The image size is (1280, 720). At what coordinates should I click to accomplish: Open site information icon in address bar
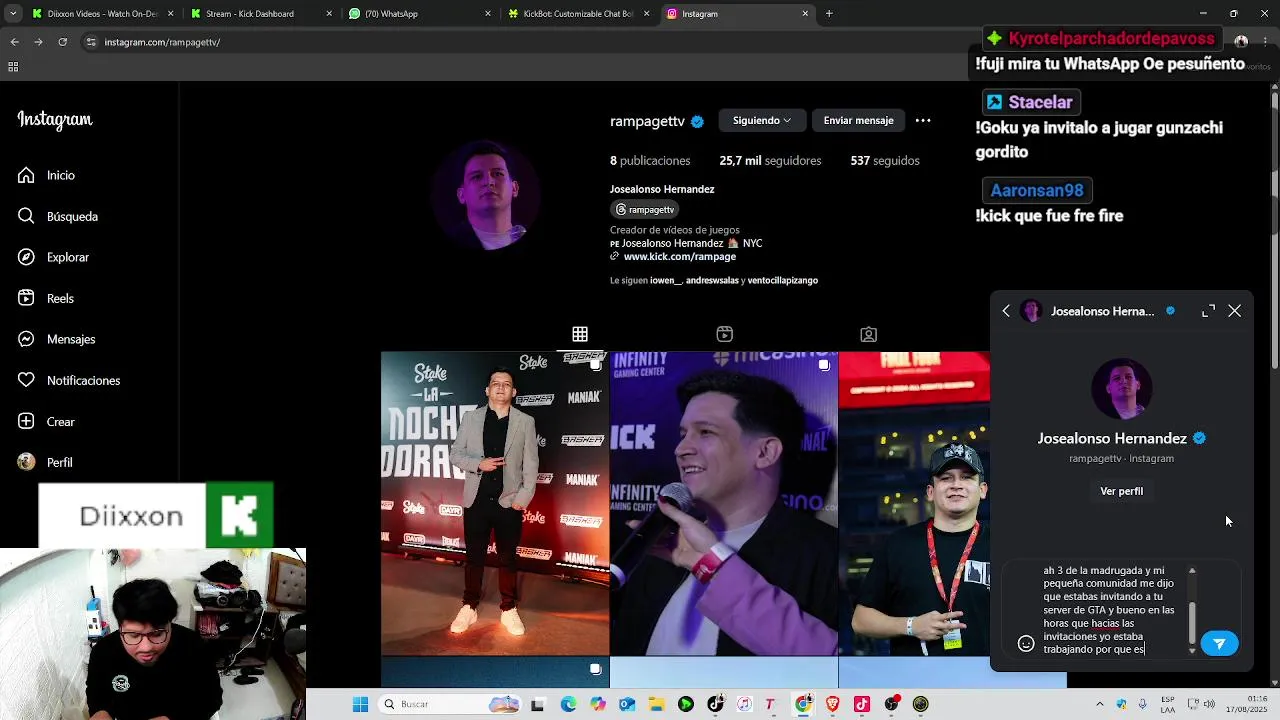(91, 42)
